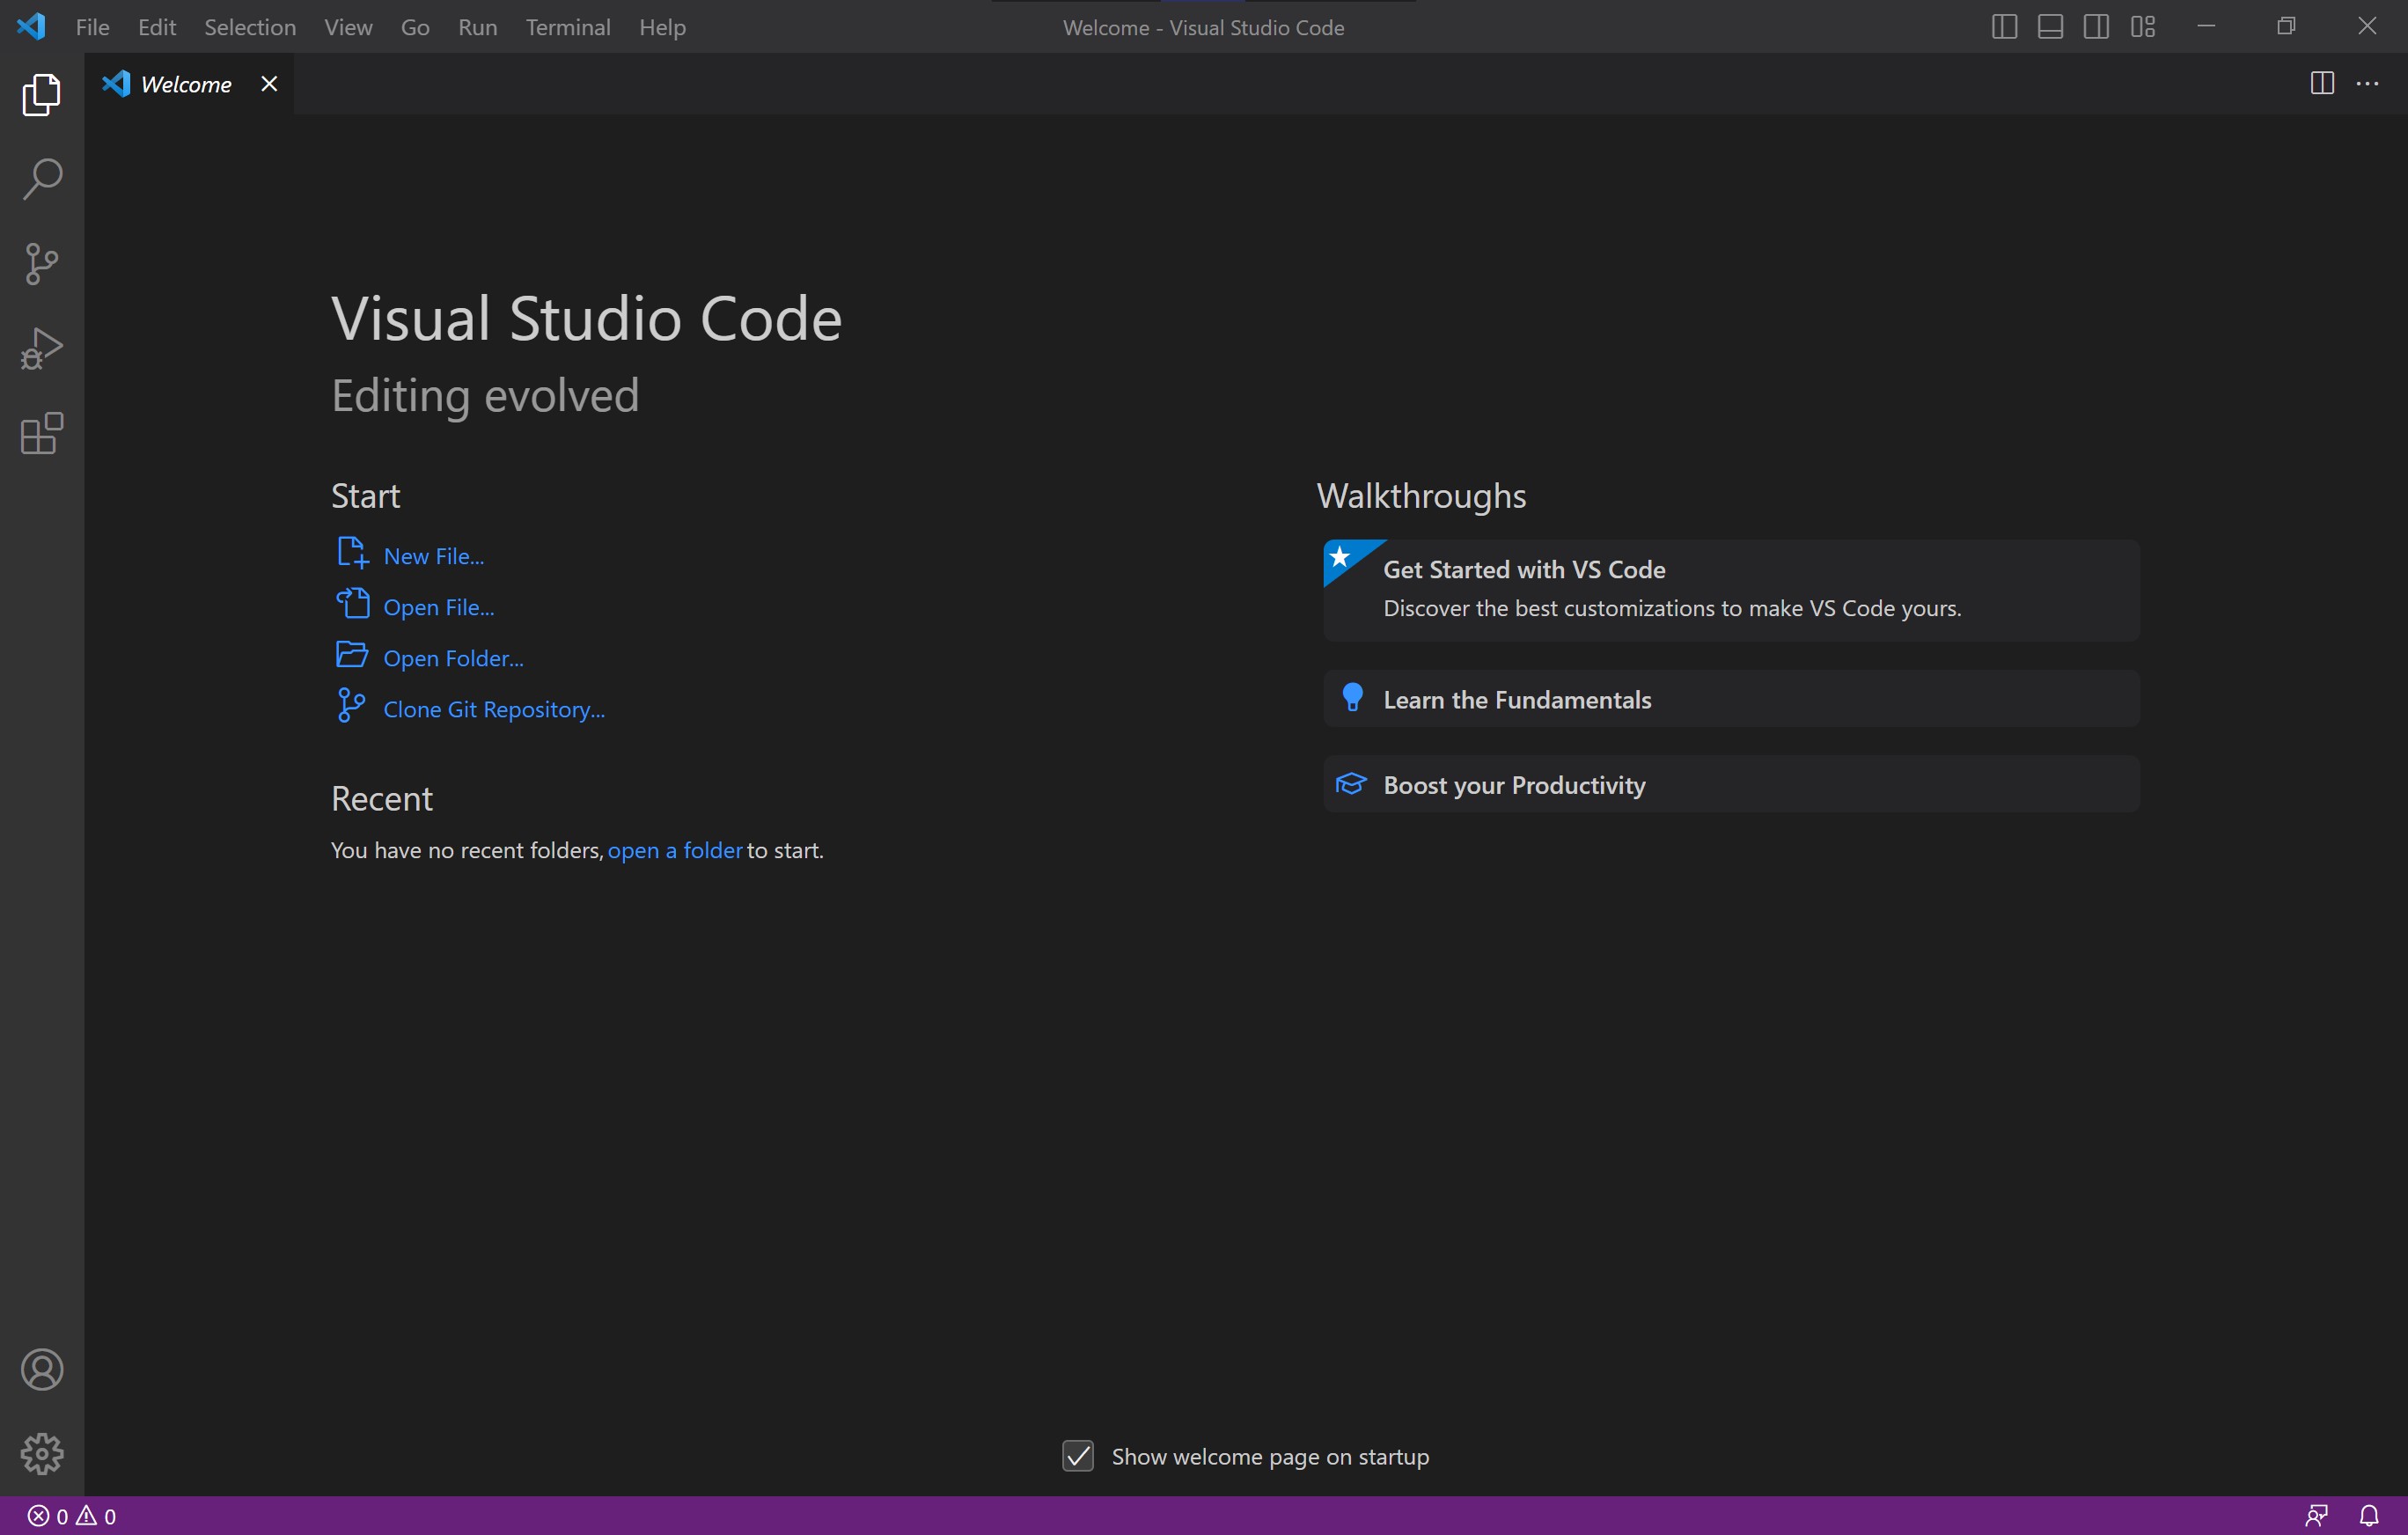Close the Welcome tab

pos(269,84)
